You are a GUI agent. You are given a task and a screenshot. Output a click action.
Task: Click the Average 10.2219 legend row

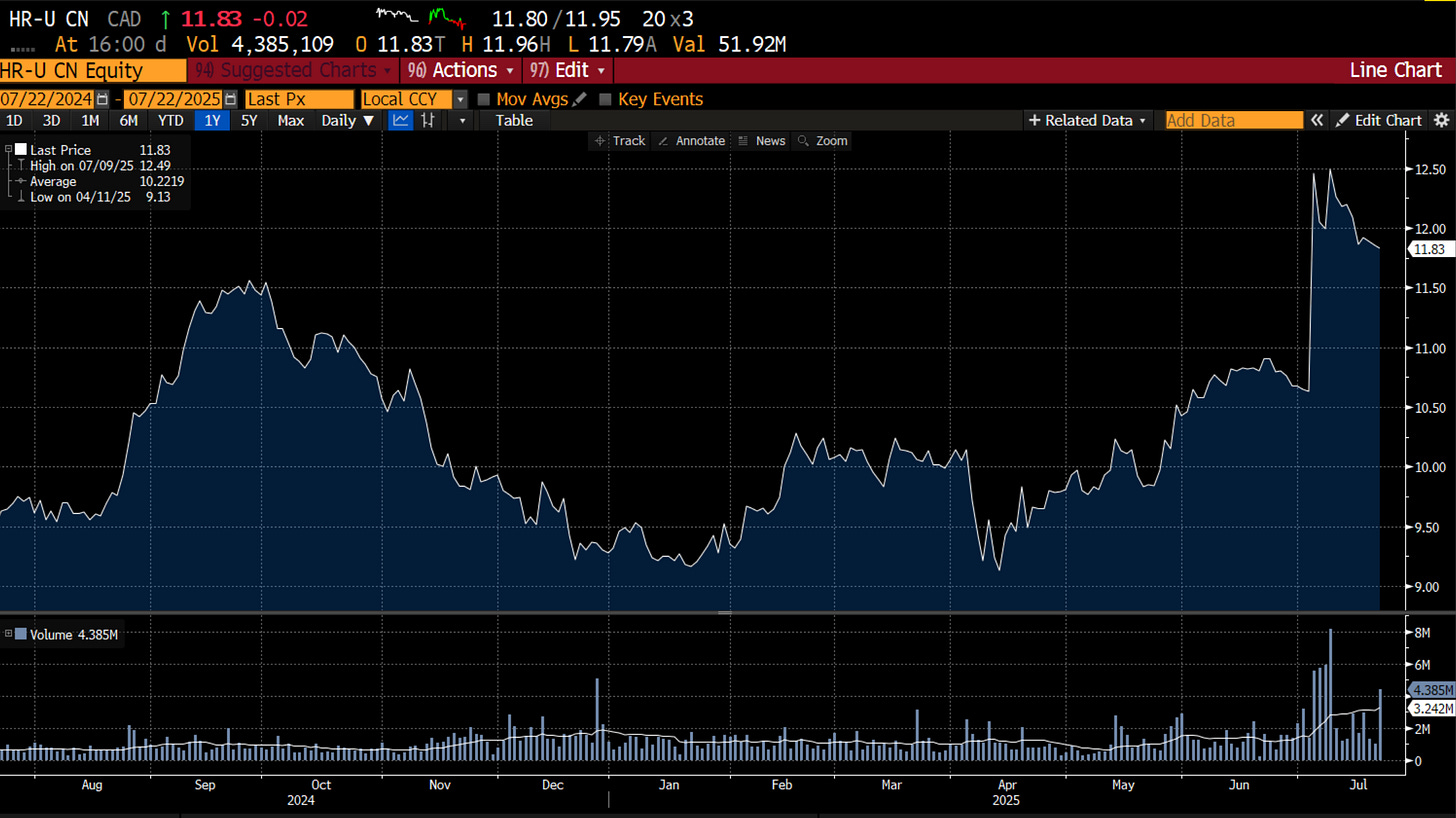(x=99, y=181)
